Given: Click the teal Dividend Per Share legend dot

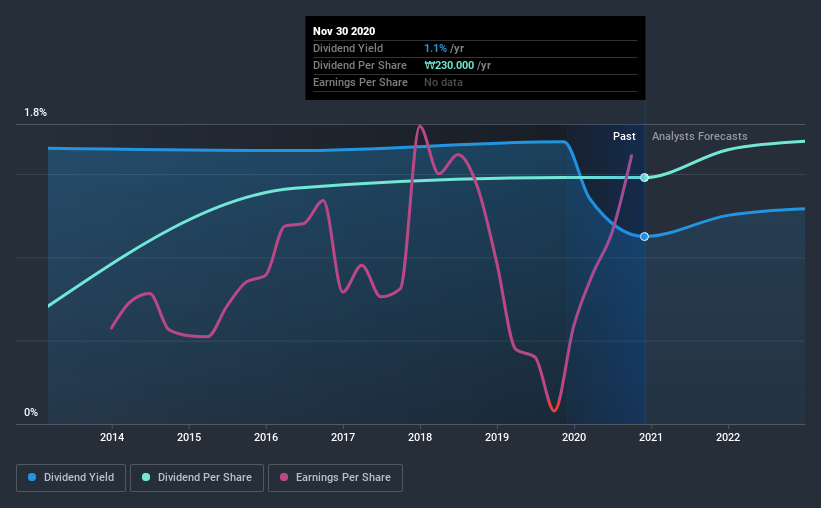Looking at the screenshot, I should [x=146, y=477].
